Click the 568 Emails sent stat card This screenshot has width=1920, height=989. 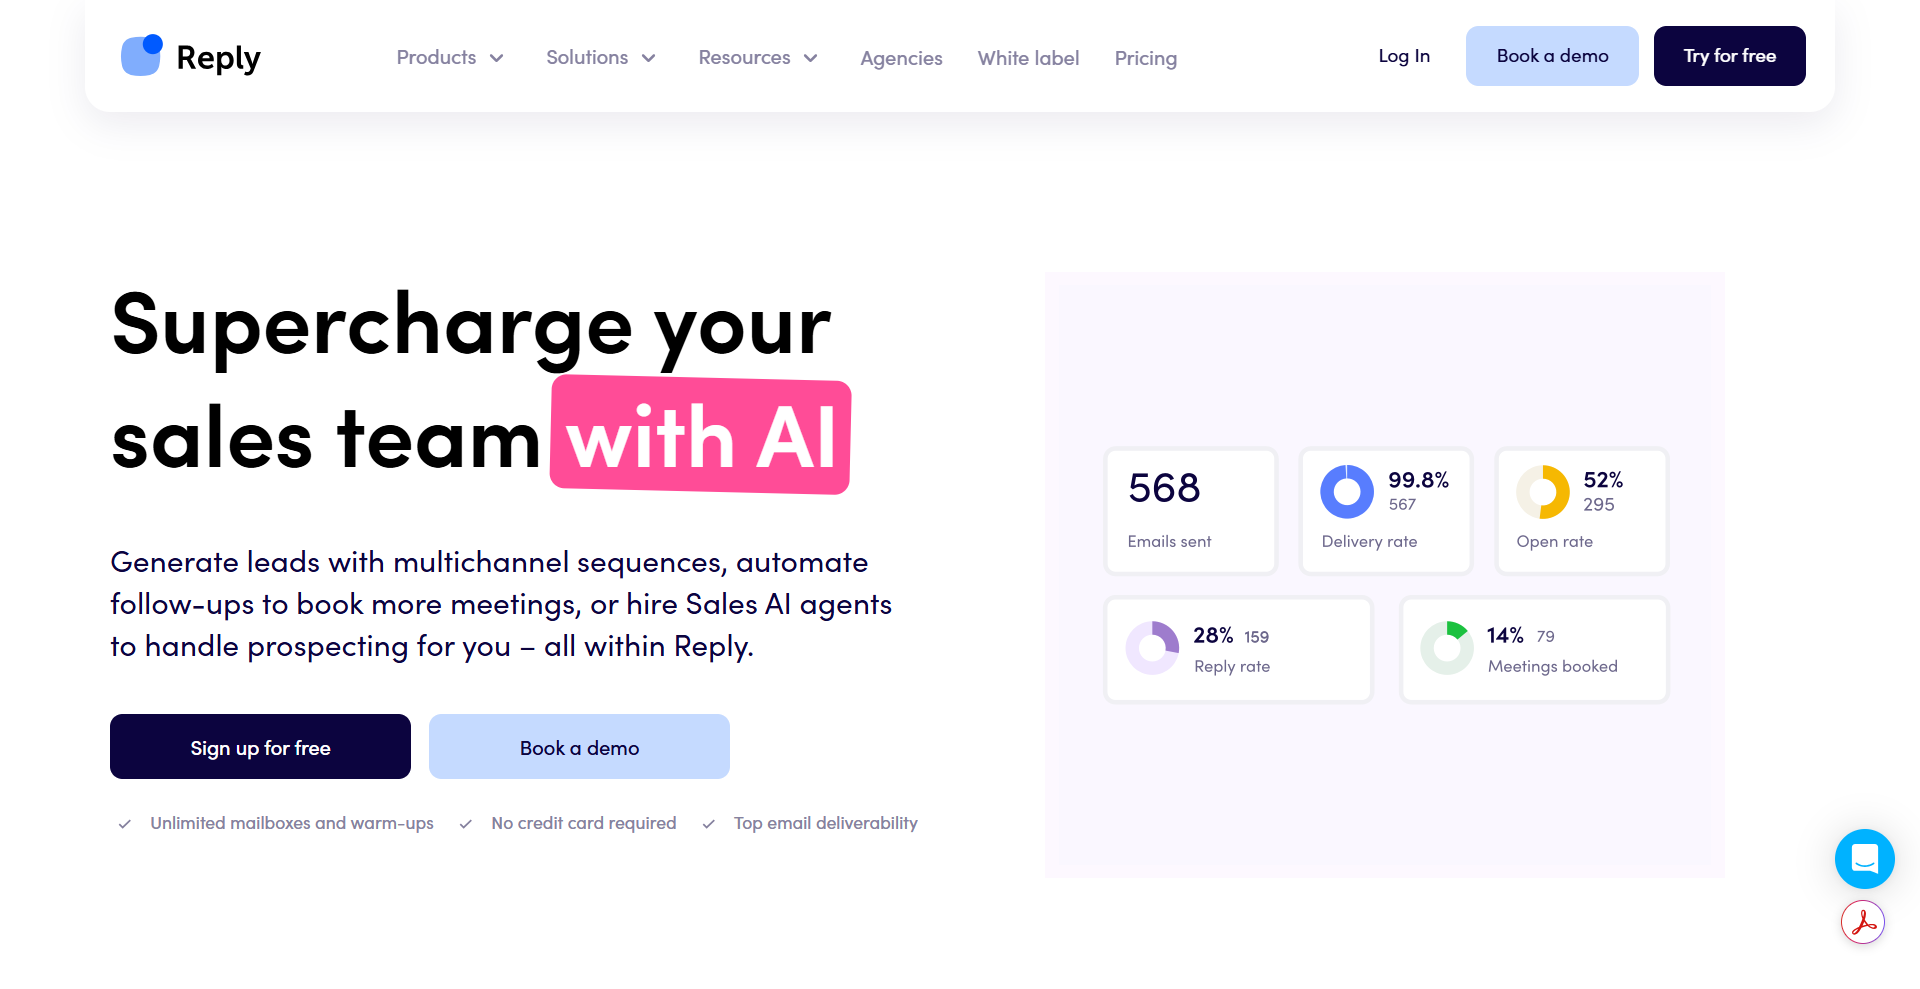click(1191, 511)
